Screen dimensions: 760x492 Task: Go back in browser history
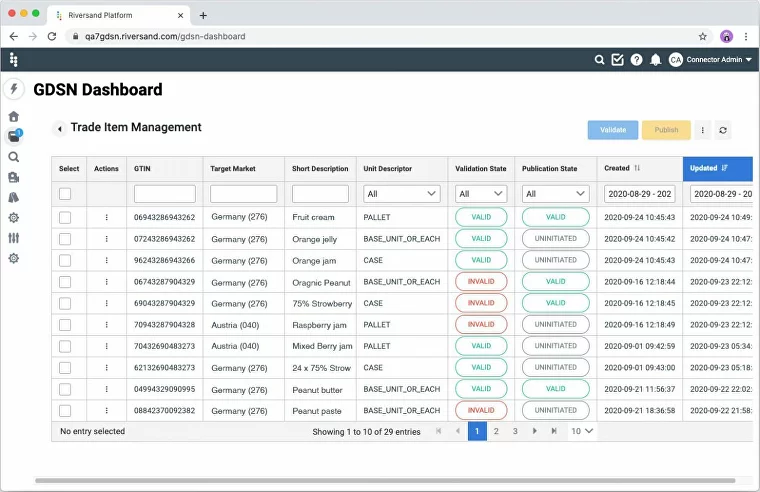point(14,36)
